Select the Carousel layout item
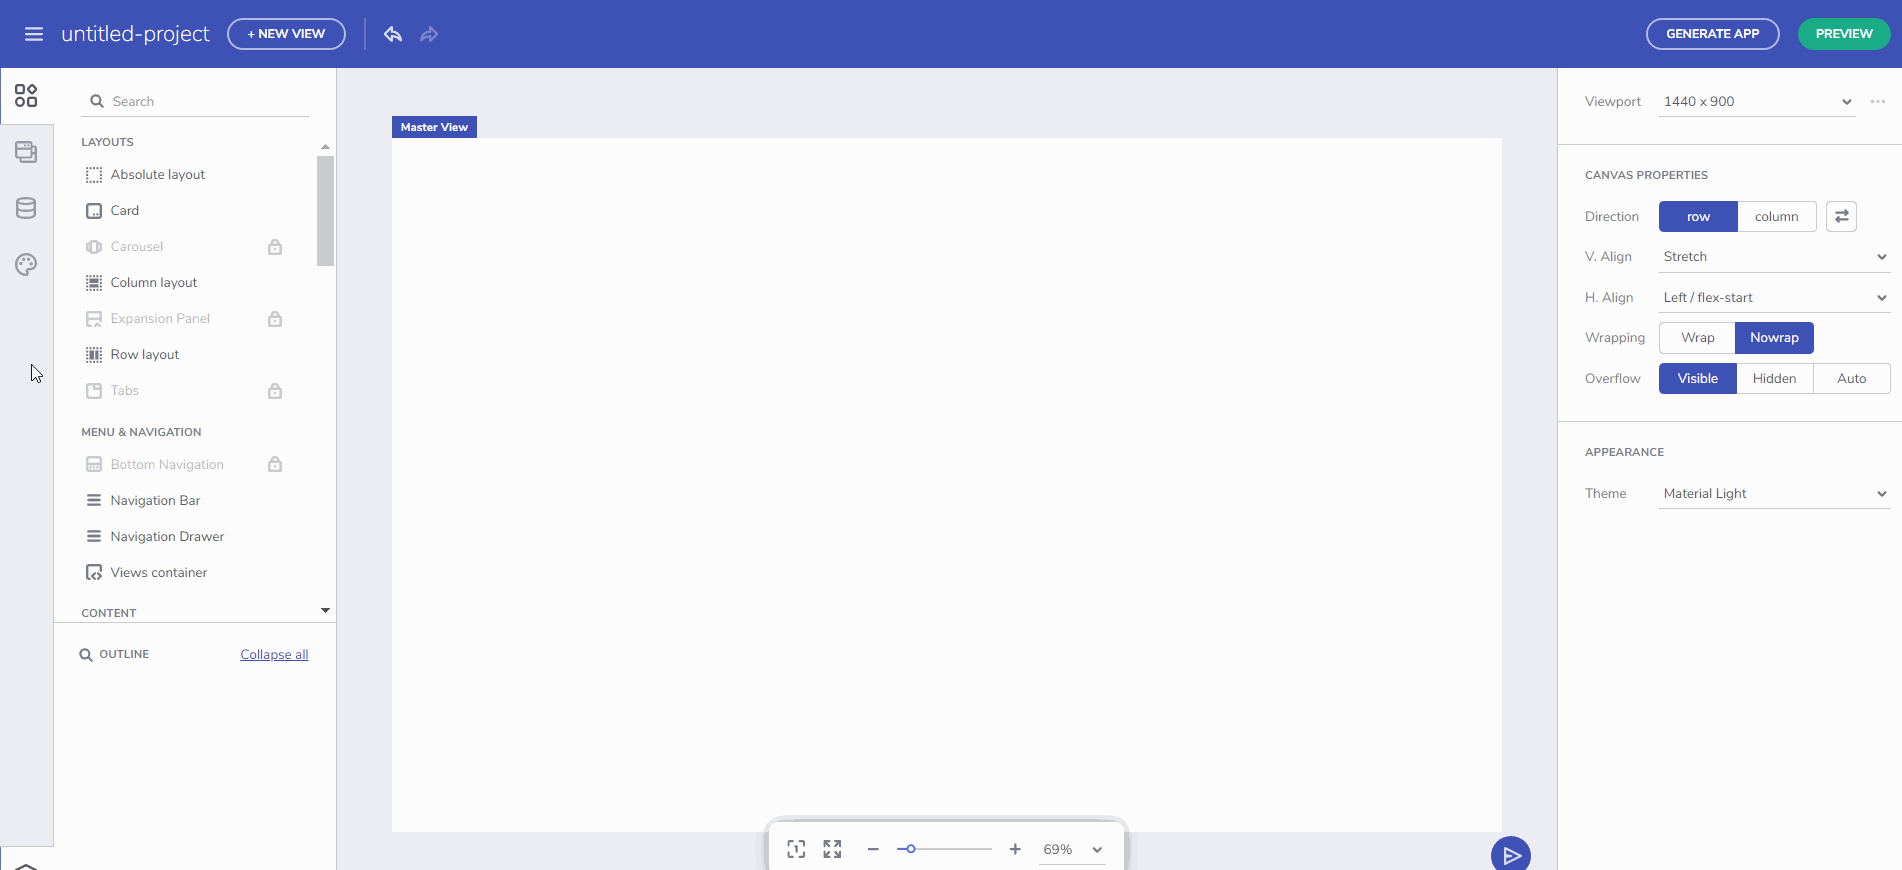Image resolution: width=1902 pixels, height=870 pixels. pyautogui.click(x=137, y=247)
